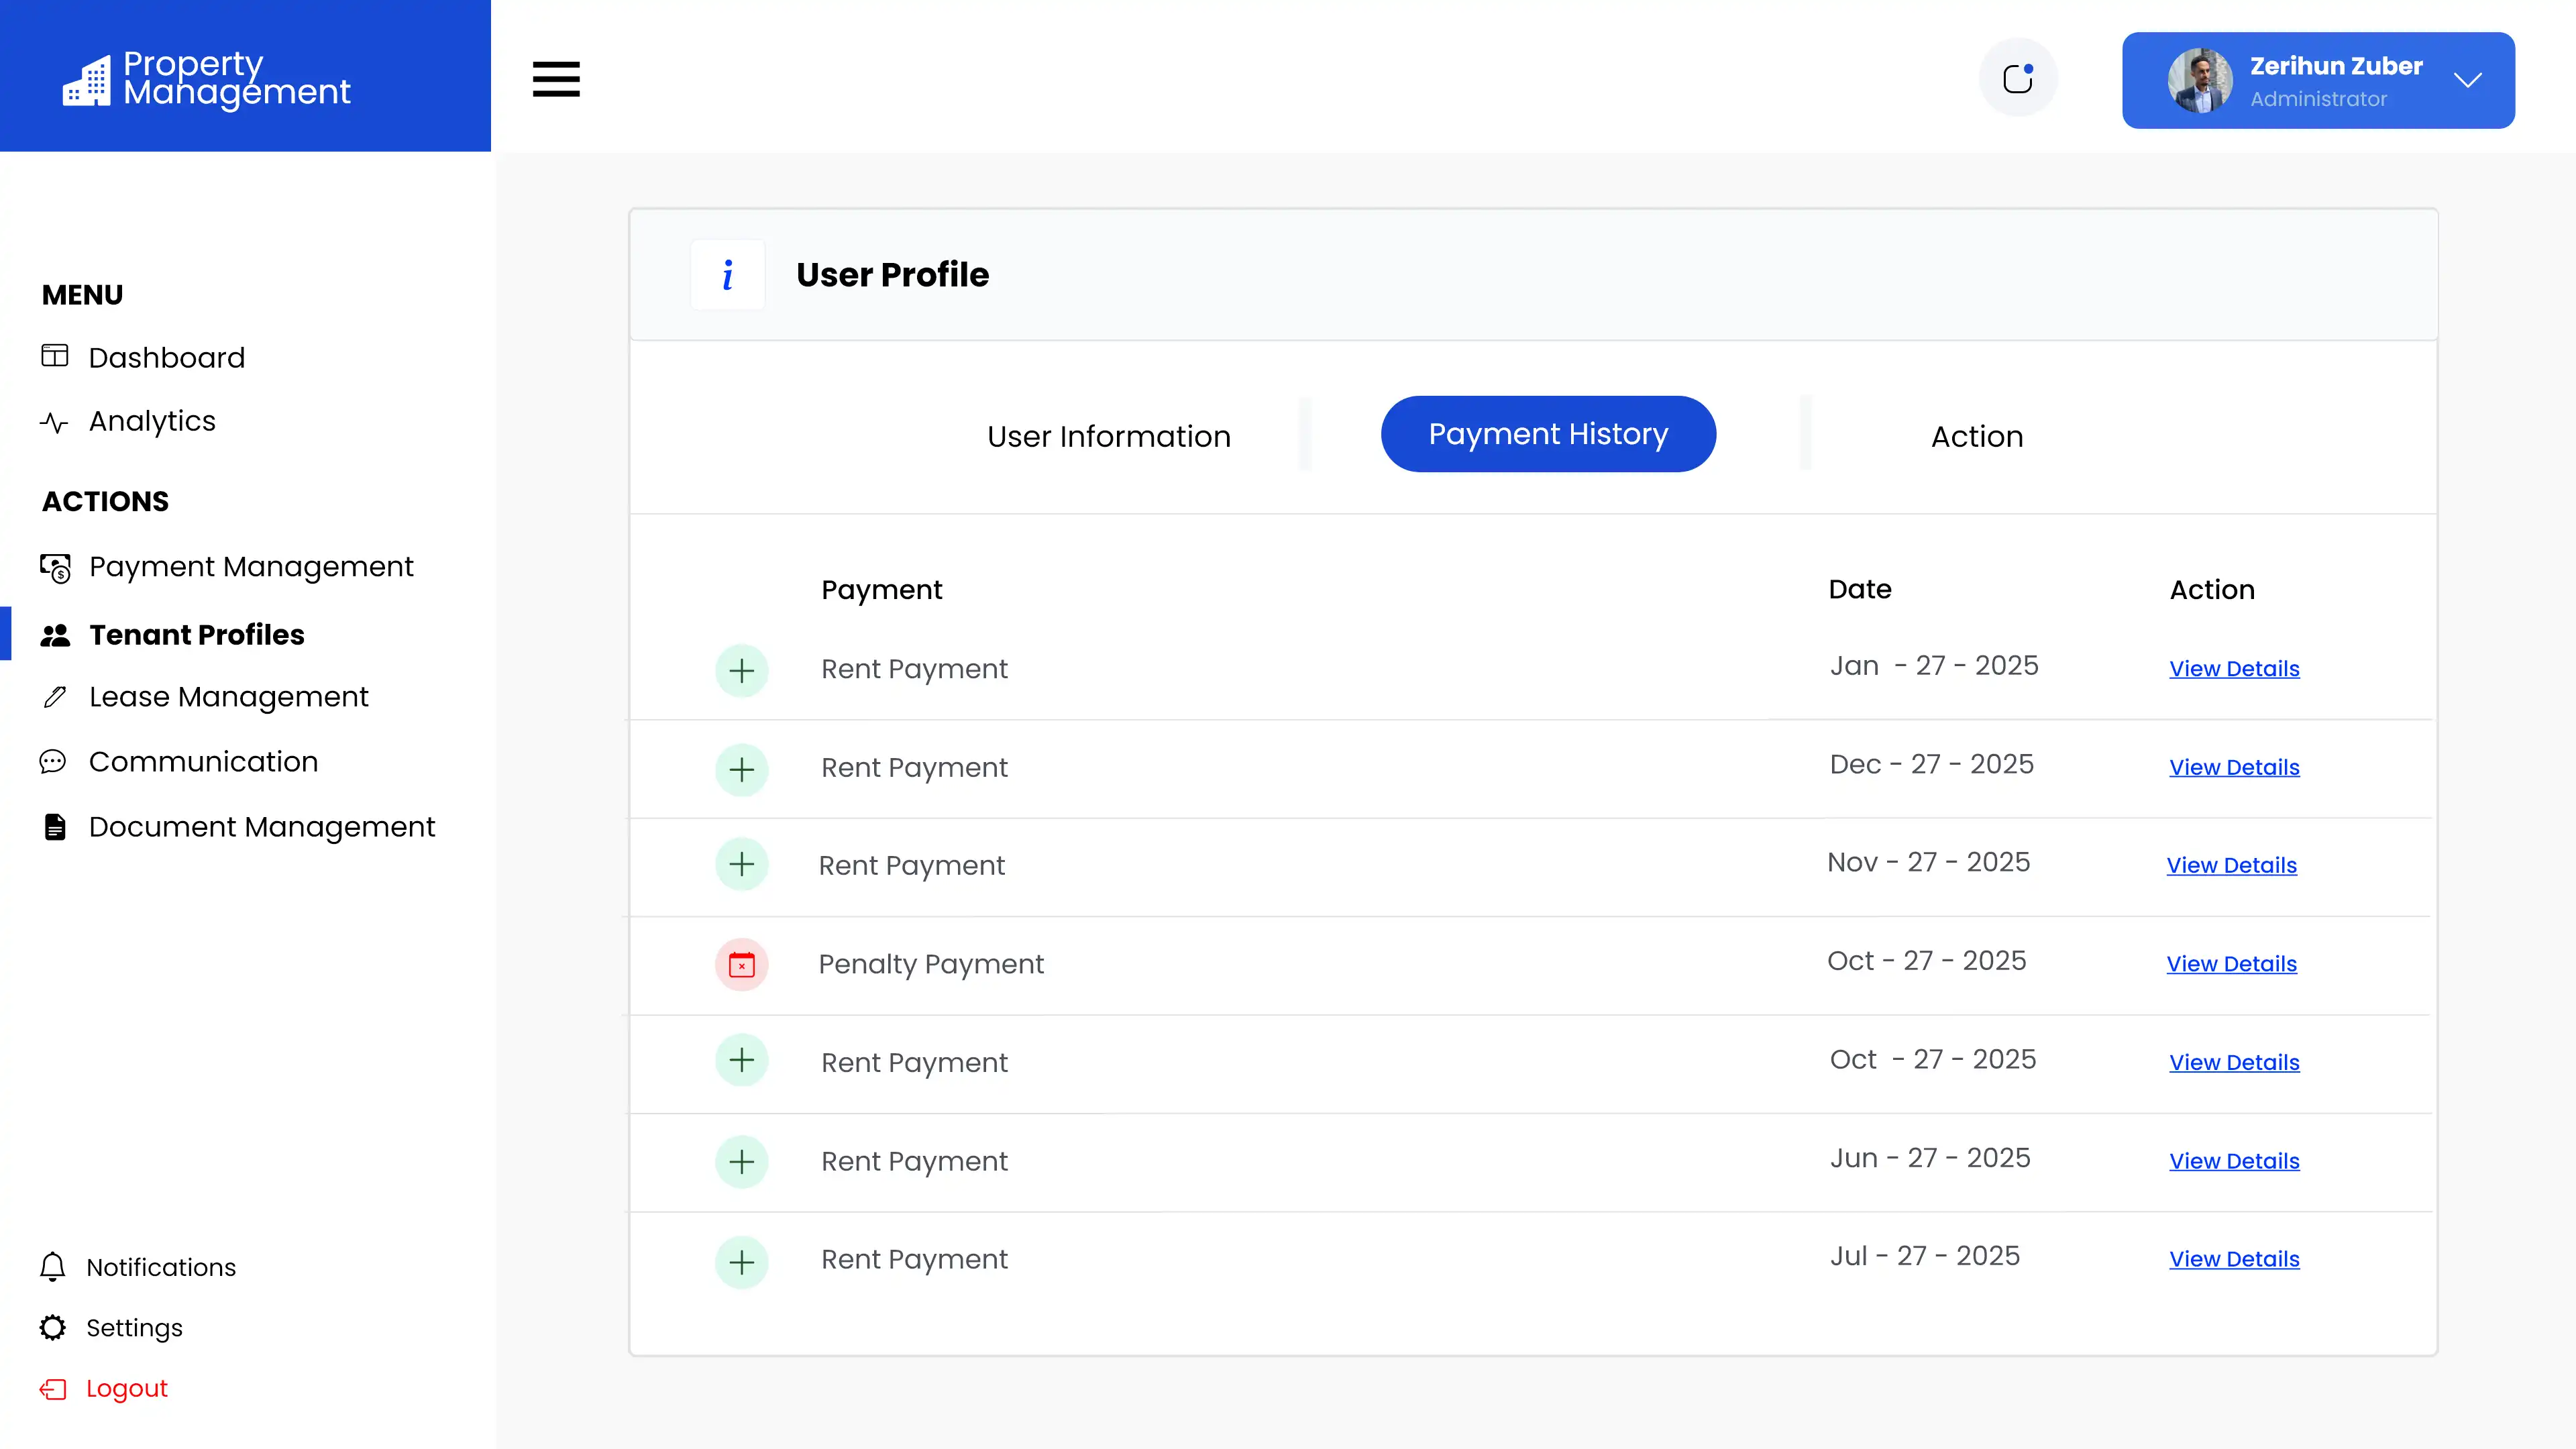Screen dimensions: 2576x1449
Task: Click the Notifications bell item
Action: tap(160, 1267)
